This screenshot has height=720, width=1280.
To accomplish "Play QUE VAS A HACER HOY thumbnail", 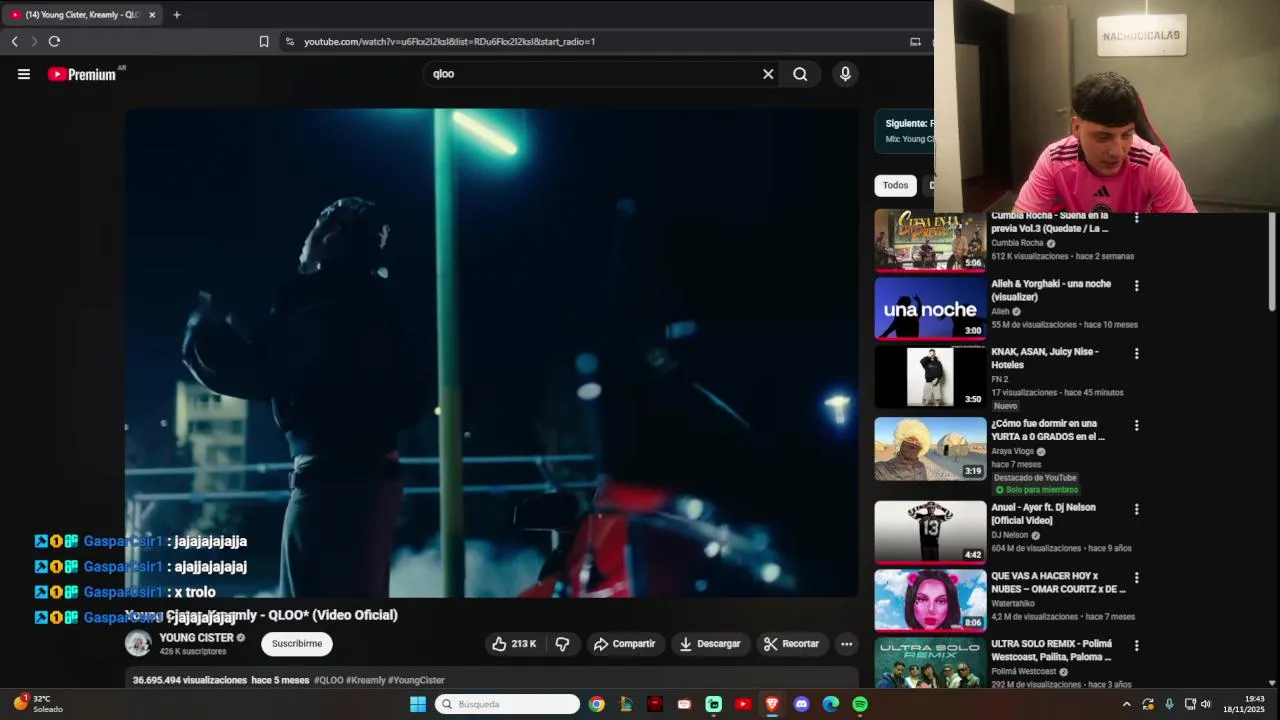I will coord(930,601).
